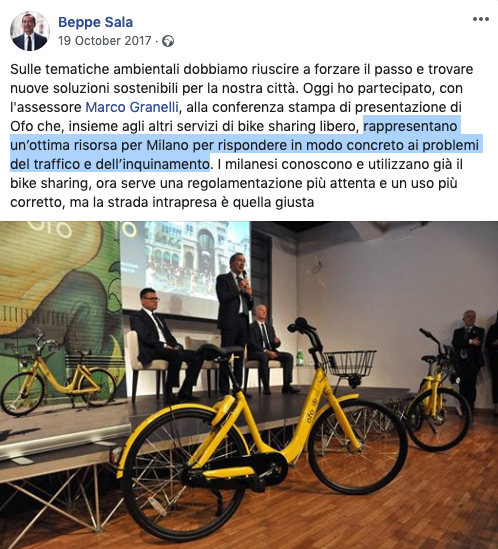Click the globe public-audience icon
Viewport: 498px width, 549px height.
[x=168, y=41]
